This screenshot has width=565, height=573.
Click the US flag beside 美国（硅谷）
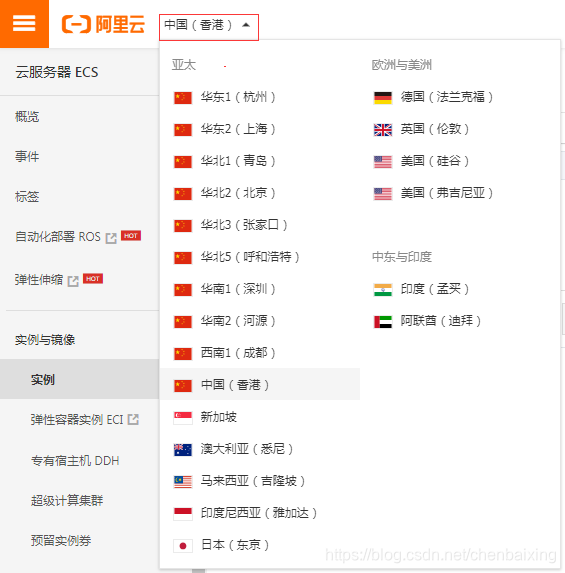pos(383,162)
